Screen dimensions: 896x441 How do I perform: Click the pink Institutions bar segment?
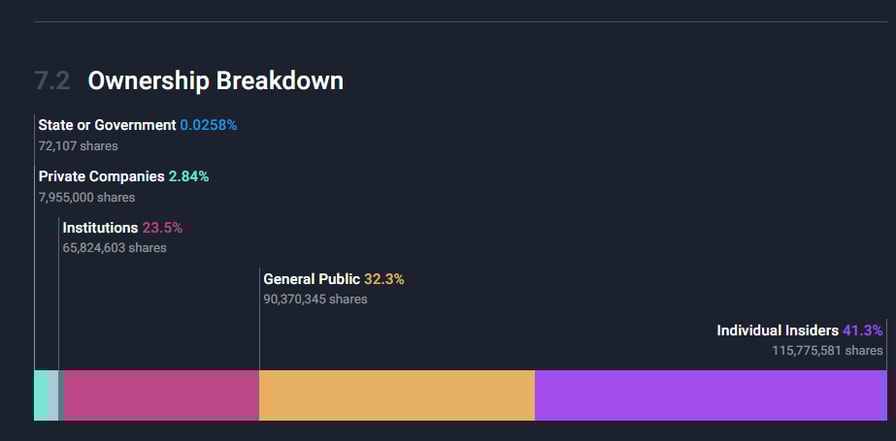click(161, 395)
